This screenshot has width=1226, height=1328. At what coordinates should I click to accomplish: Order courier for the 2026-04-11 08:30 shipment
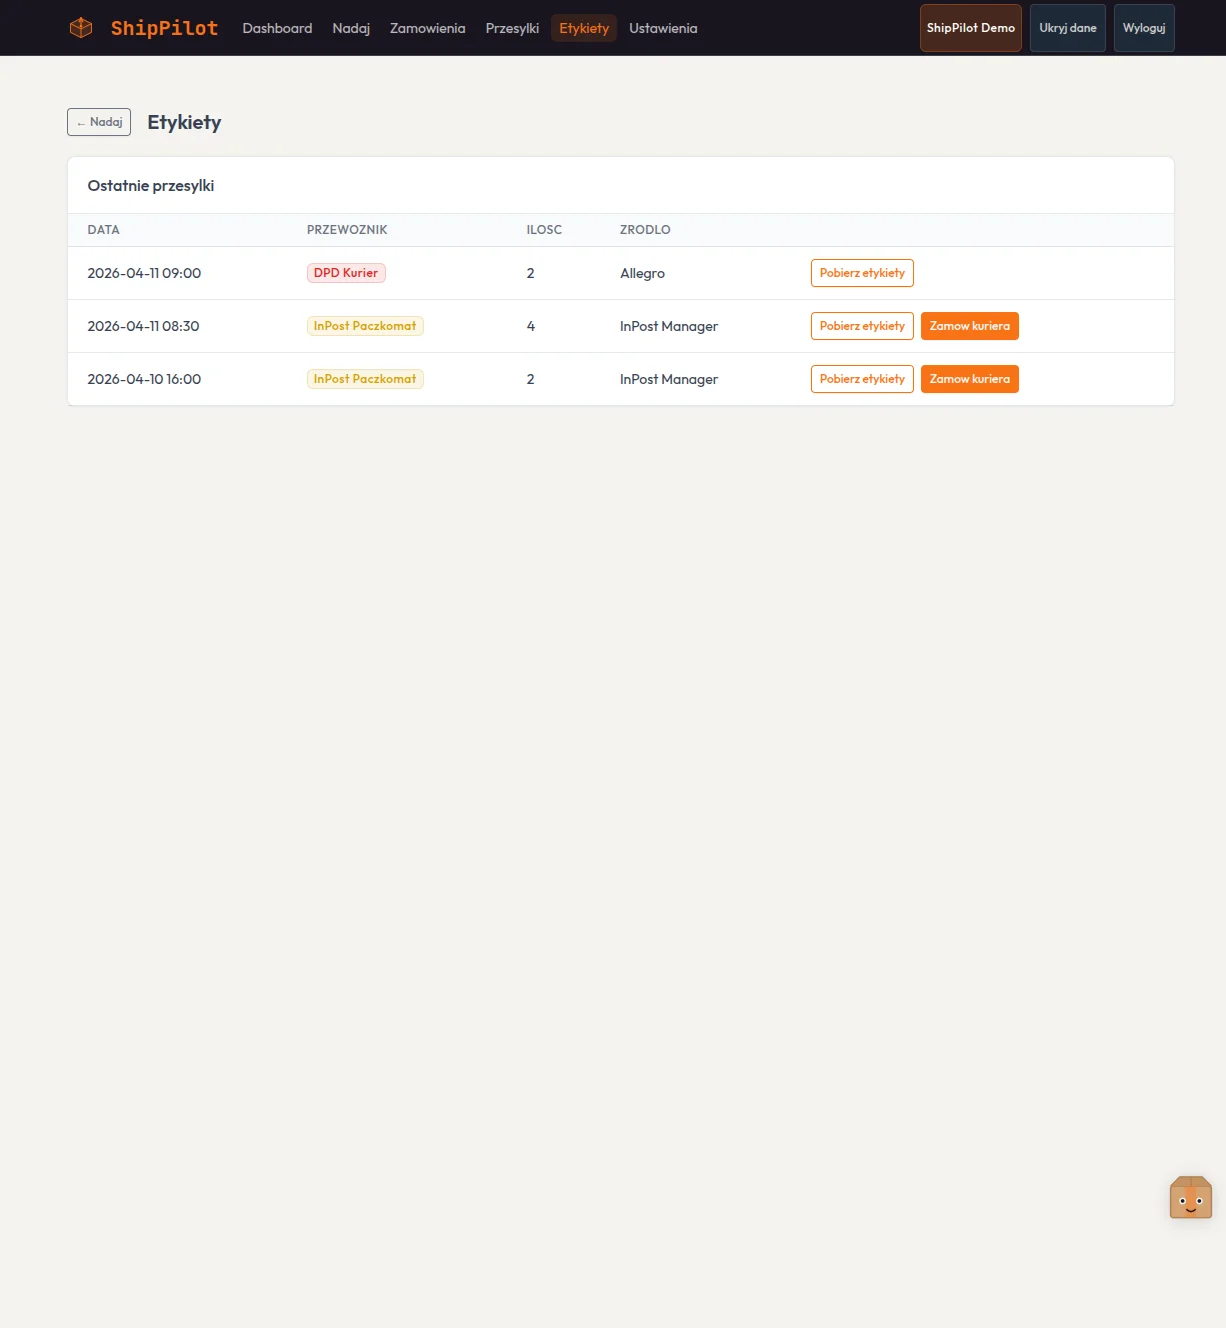[970, 326]
